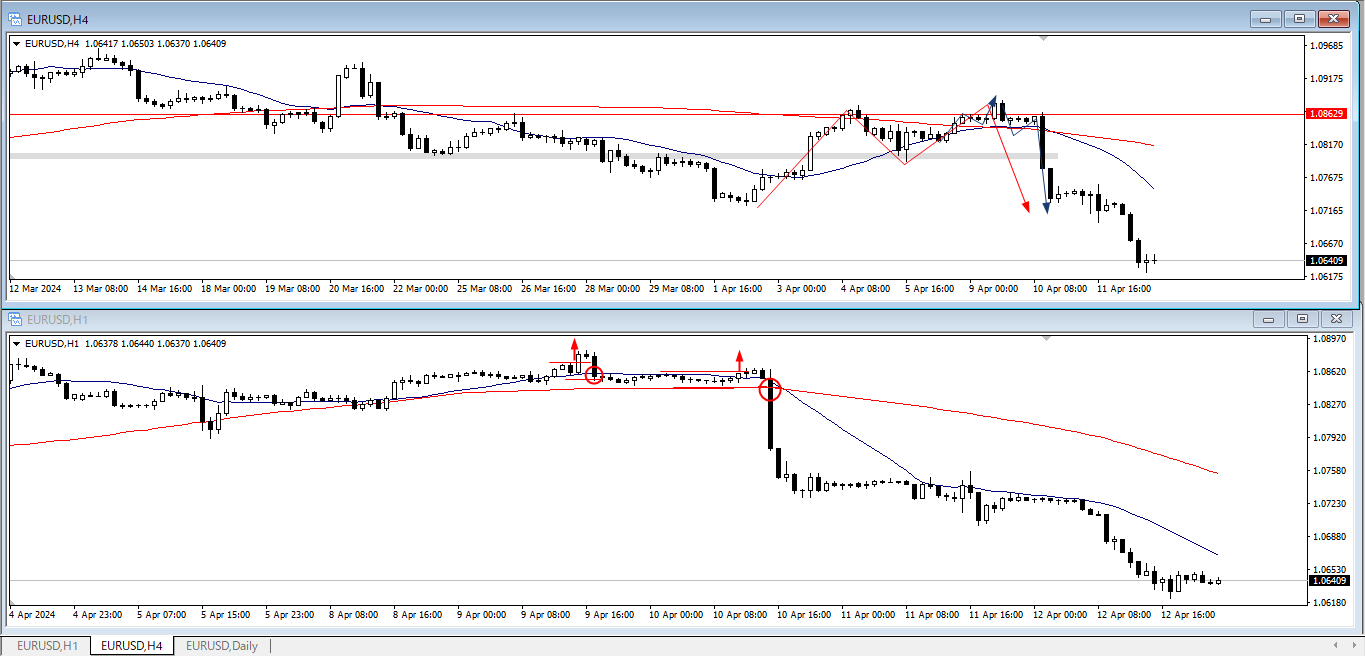Click the H4 chart shift triangle marker

pyautogui.click(x=1044, y=38)
